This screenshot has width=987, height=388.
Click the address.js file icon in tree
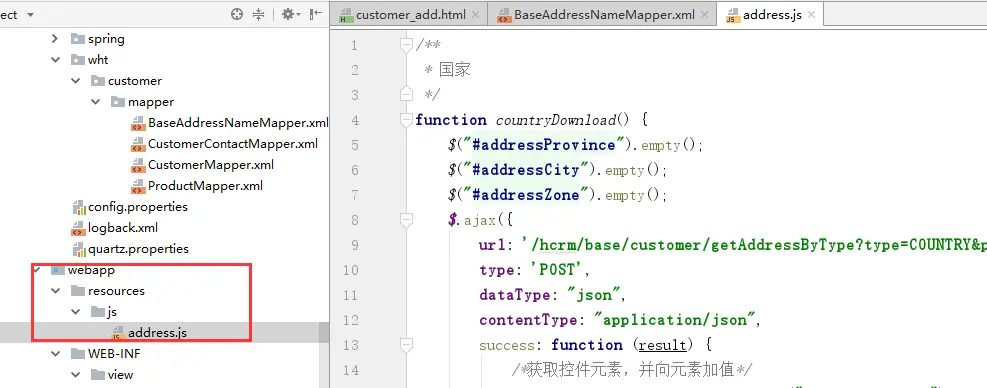[x=118, y=333]
